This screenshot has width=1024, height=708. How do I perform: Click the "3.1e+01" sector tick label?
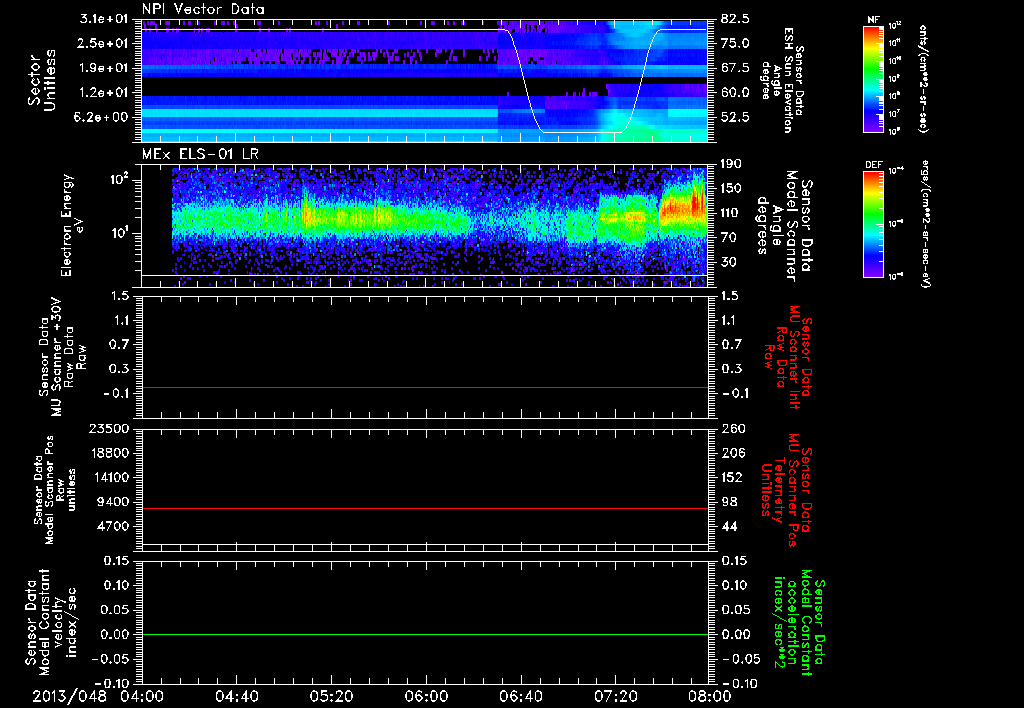(x=106, y=19)
